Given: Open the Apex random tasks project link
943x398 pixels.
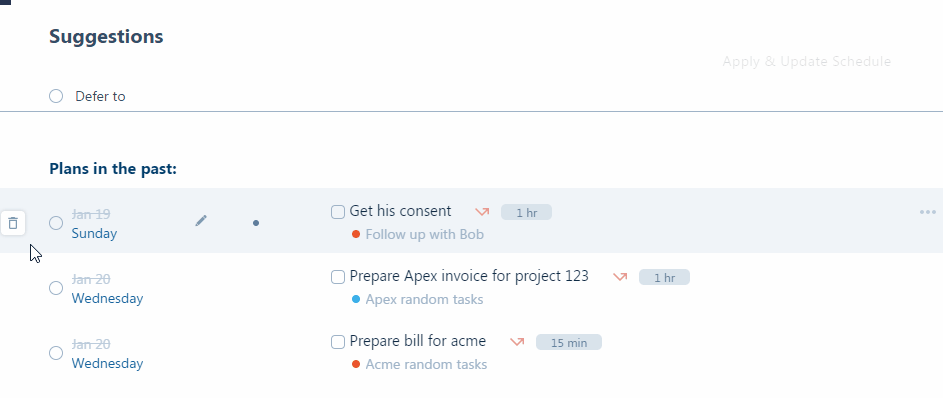Looking at the screenshot, I should point(425,299).
